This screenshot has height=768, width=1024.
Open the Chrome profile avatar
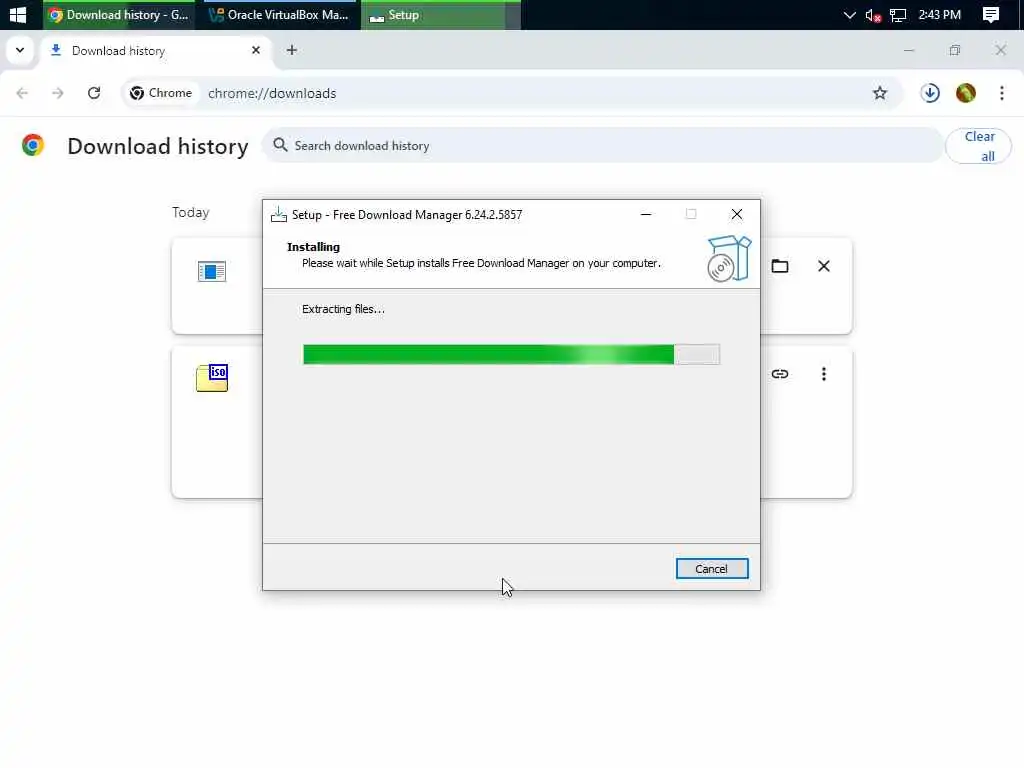point(965,93)
